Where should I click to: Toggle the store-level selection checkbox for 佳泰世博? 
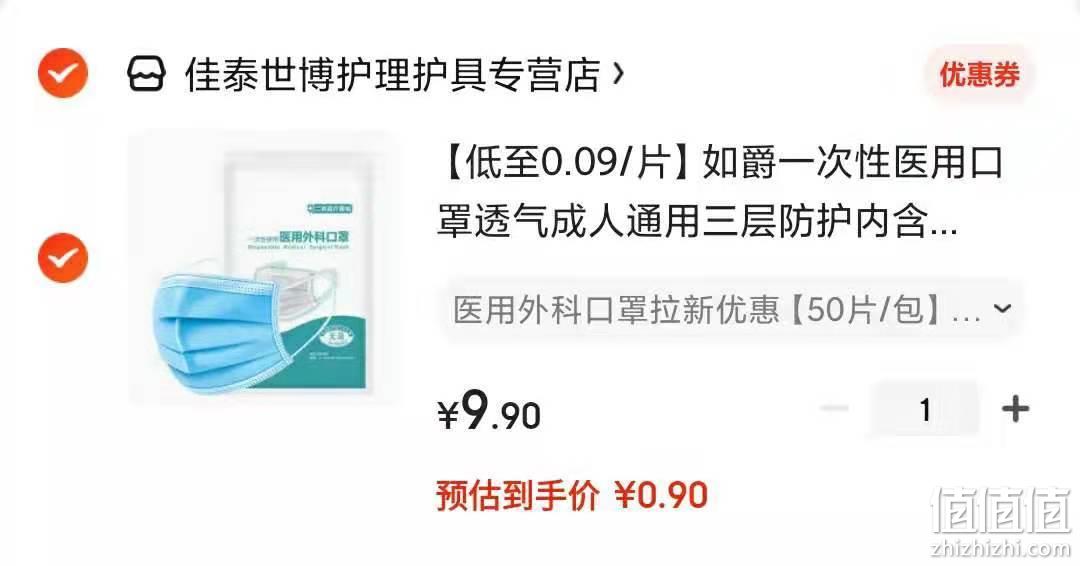[x=63, y=73]
